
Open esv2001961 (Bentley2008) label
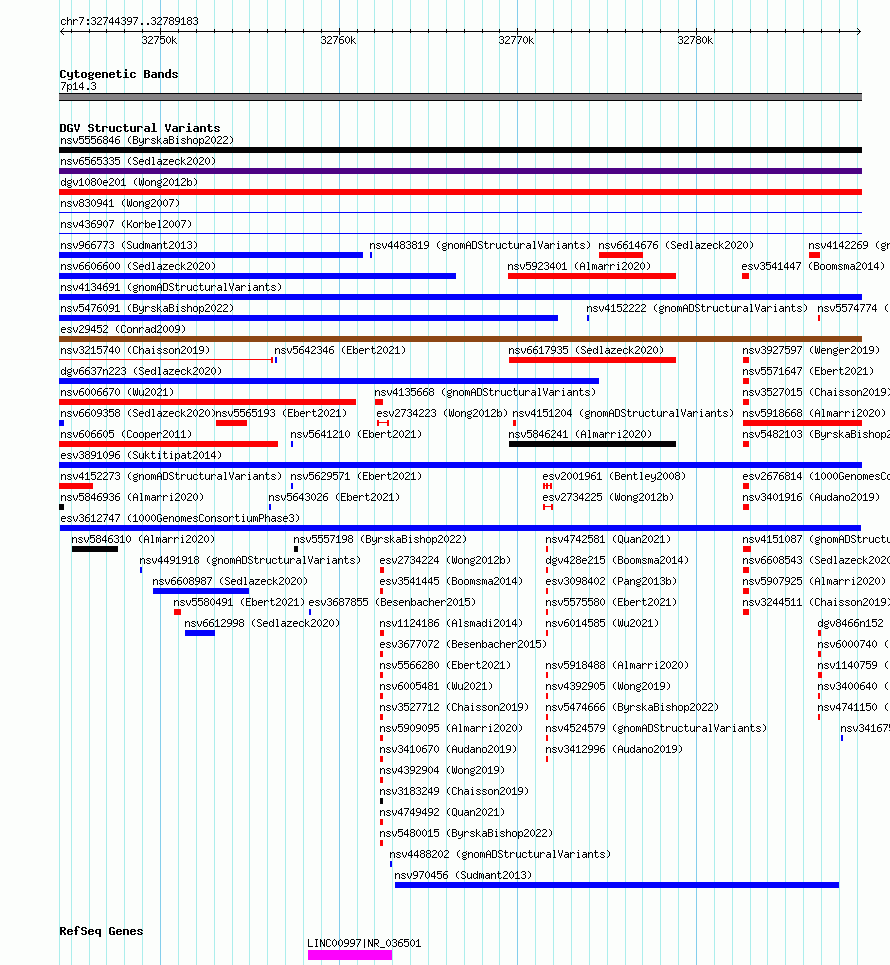pyautogui.click(x=614, y=476)
